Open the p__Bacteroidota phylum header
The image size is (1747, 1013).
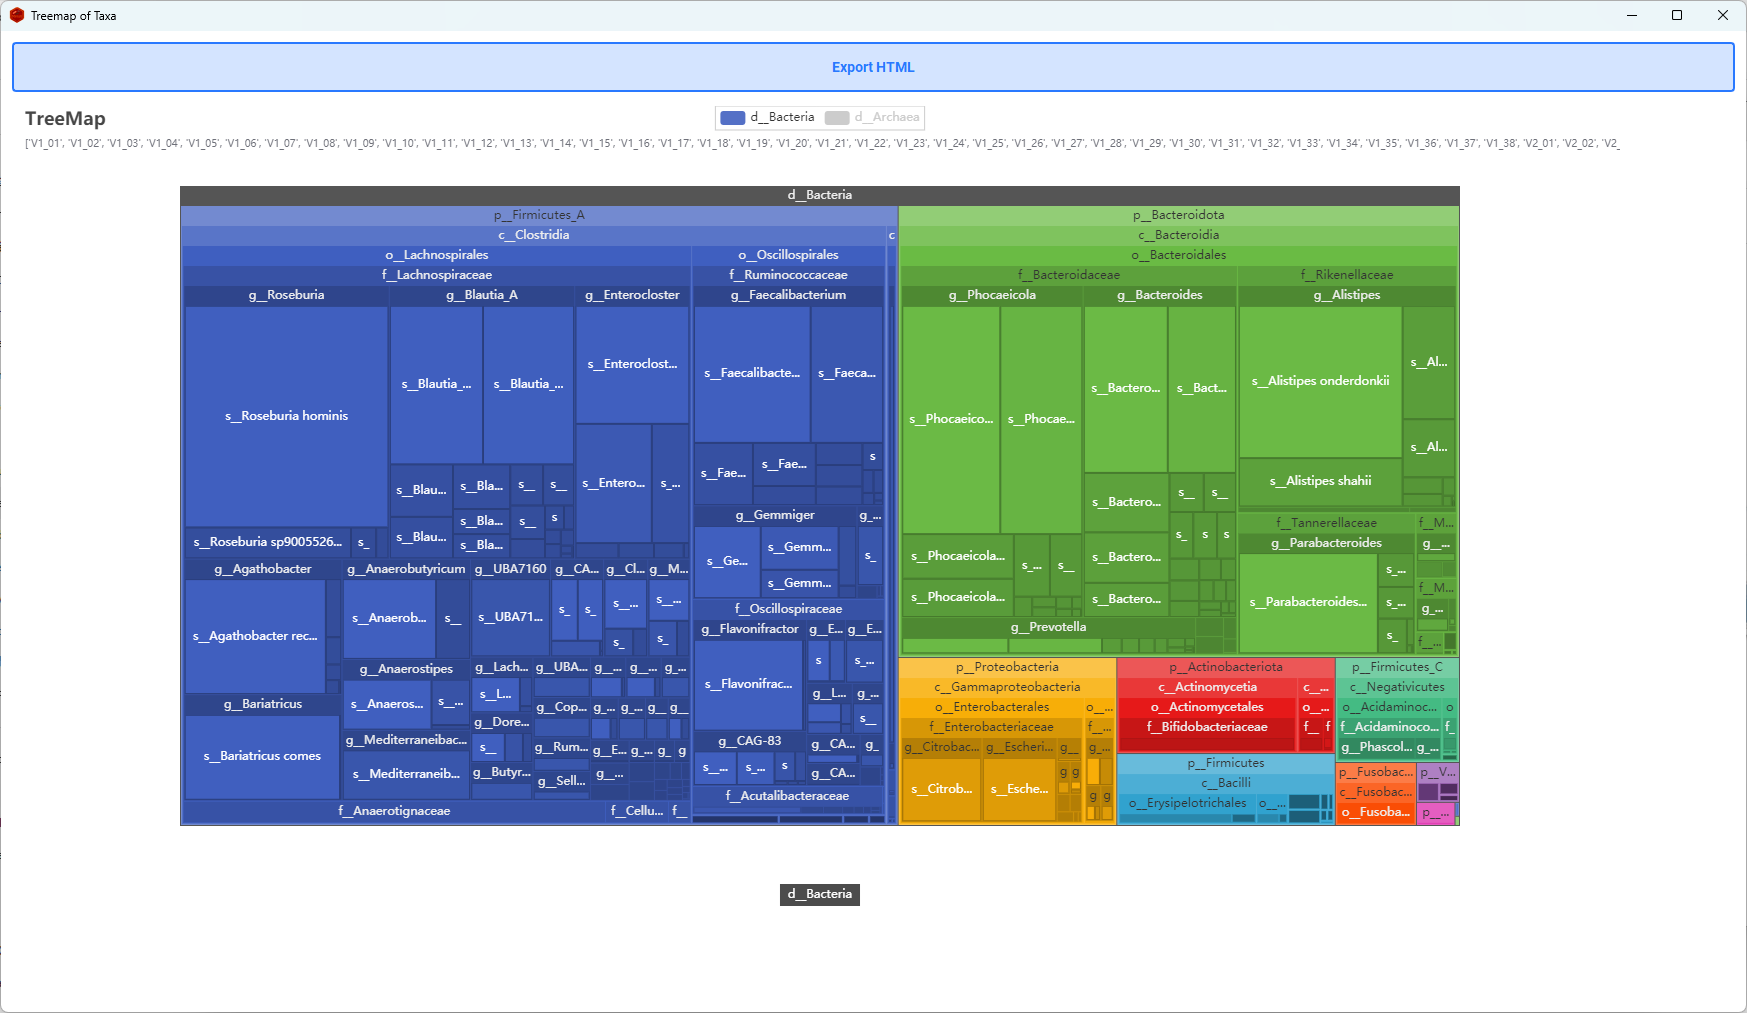(1179, 215)
